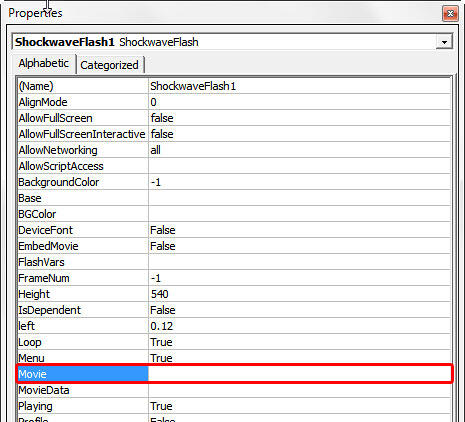Select the AllowFullScreen property
The height and width of the screenshot is (422, 465).
point(83,118)
